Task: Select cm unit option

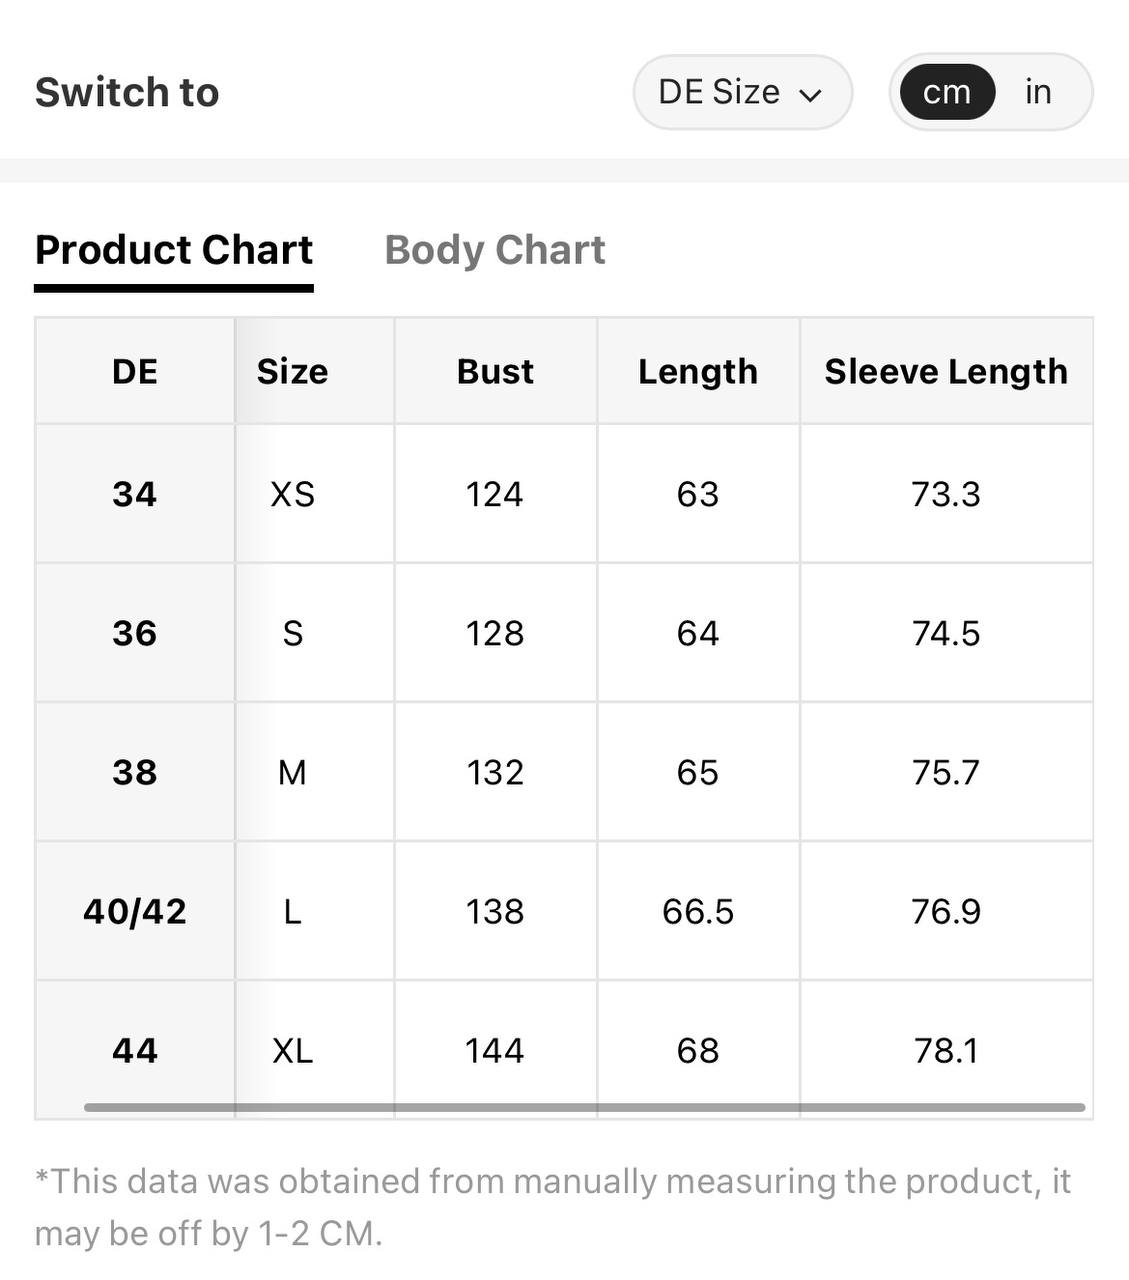Action: coord(947,92)
